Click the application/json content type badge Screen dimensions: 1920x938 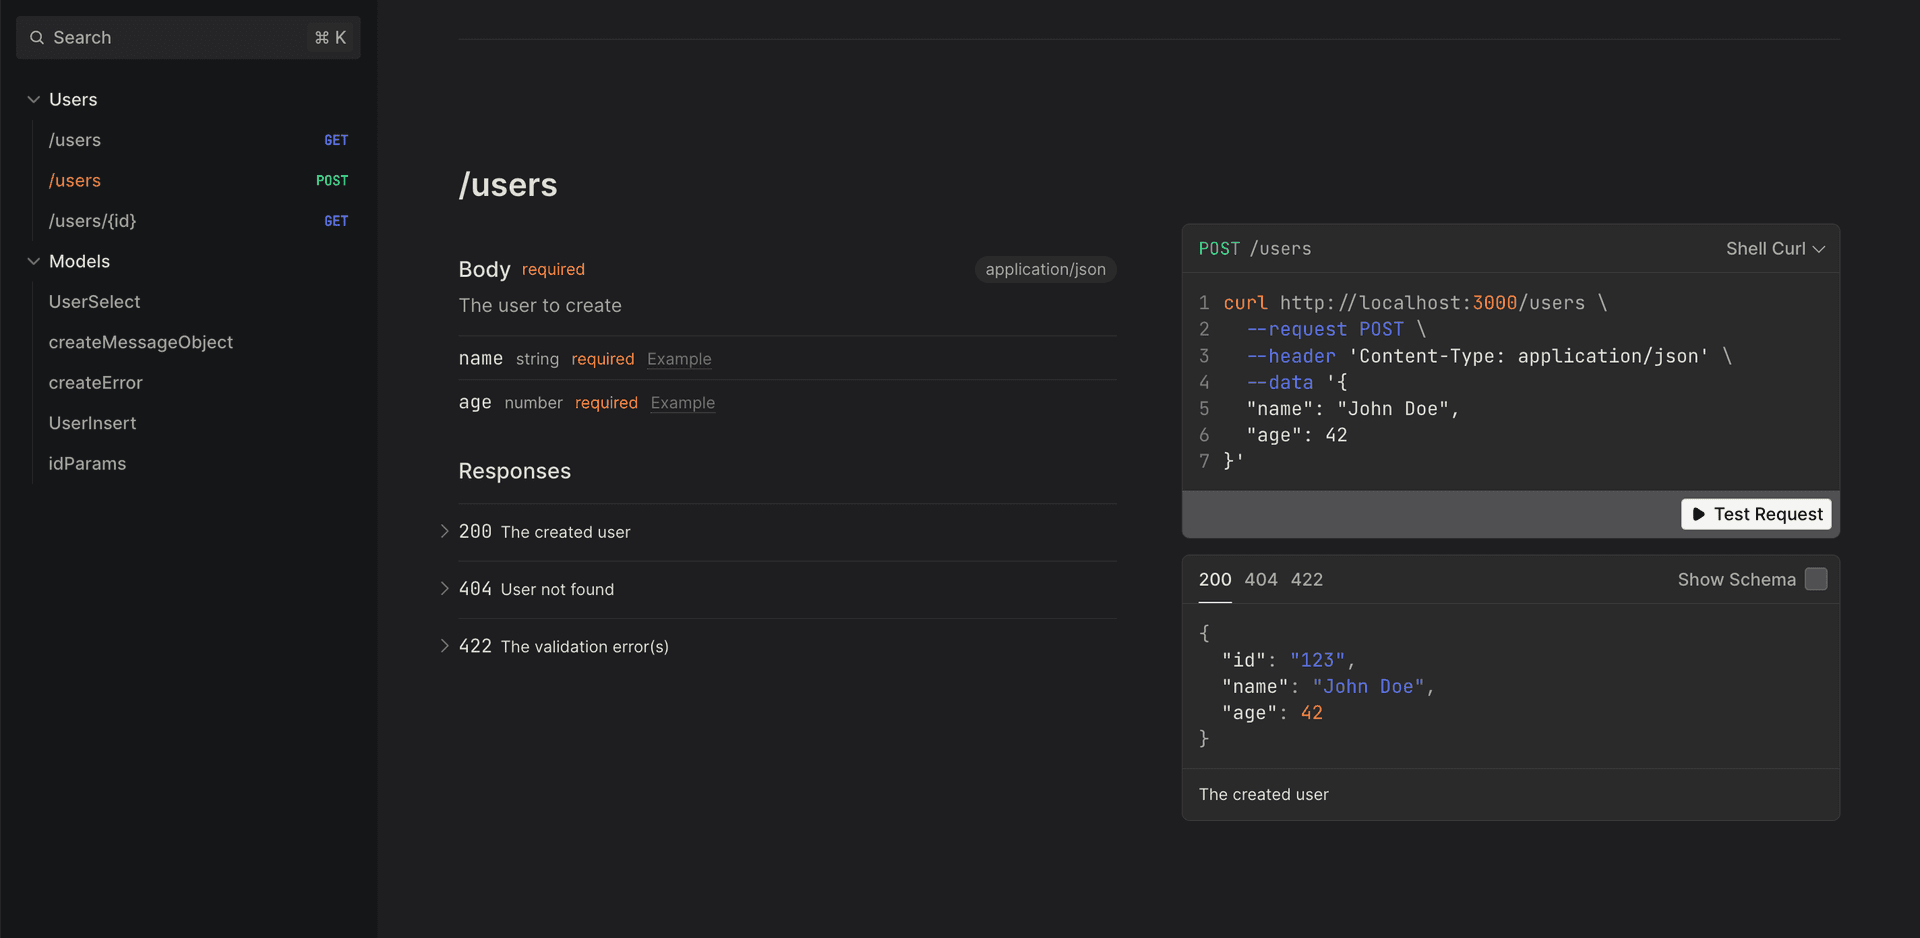[1045, 269]
